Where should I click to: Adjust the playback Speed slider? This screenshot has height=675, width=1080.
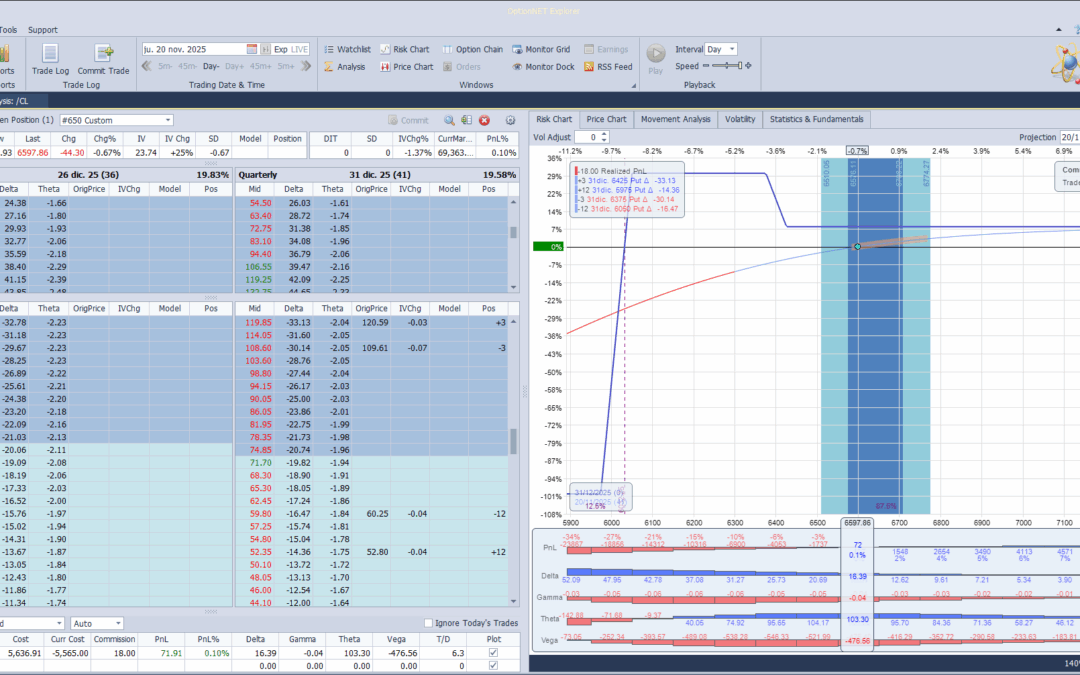(x=727, y=66)
